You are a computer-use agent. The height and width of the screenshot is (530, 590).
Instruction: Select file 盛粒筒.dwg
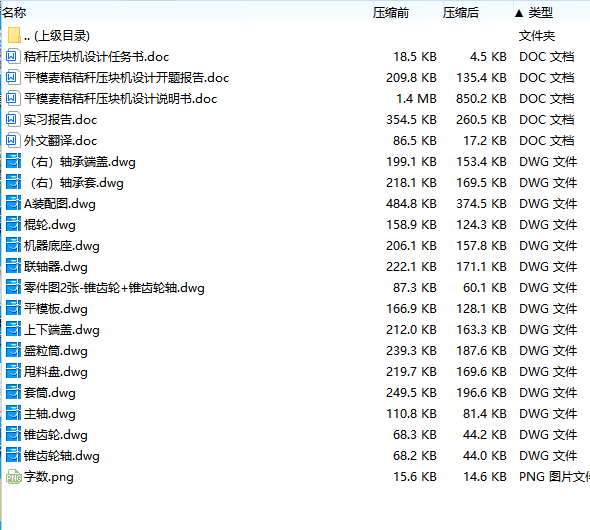[x=56, y=351]
